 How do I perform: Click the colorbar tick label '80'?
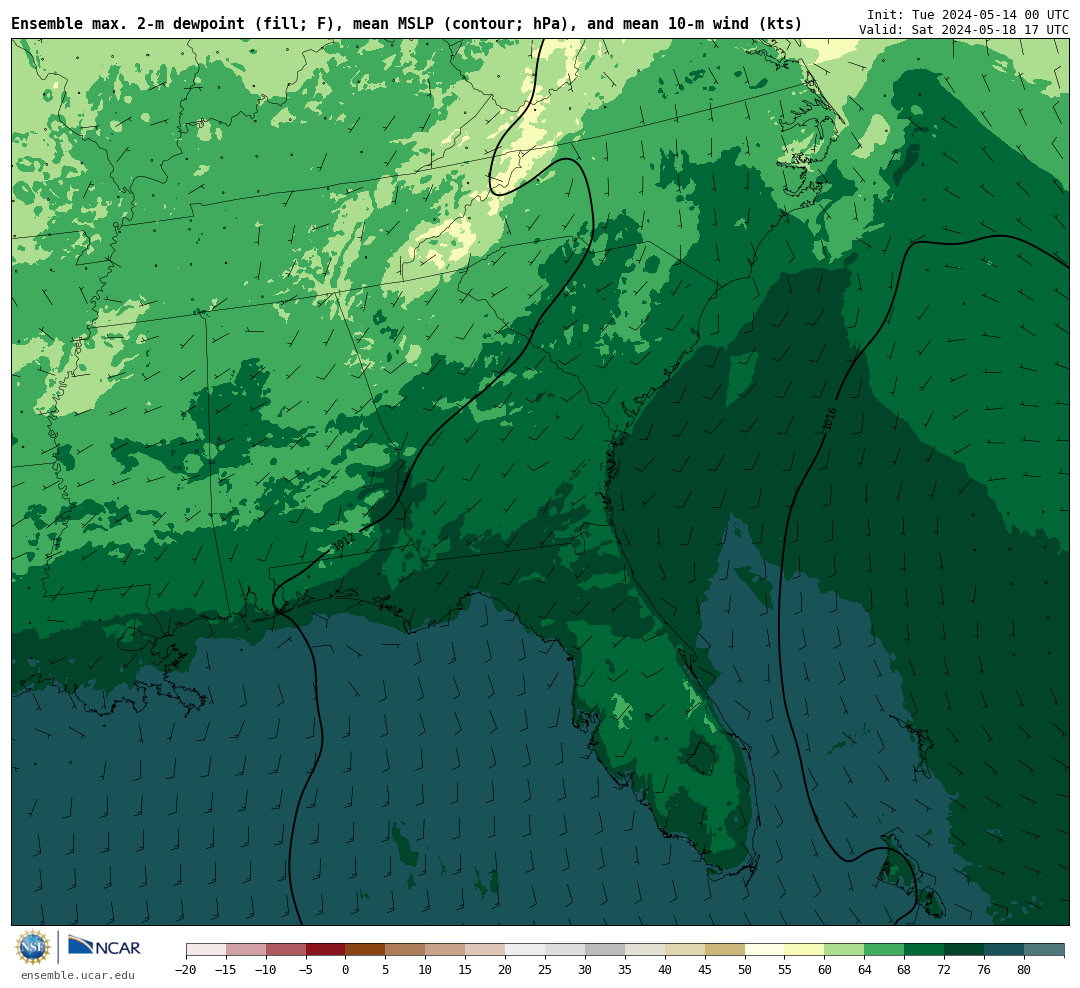click(1025, 970)
